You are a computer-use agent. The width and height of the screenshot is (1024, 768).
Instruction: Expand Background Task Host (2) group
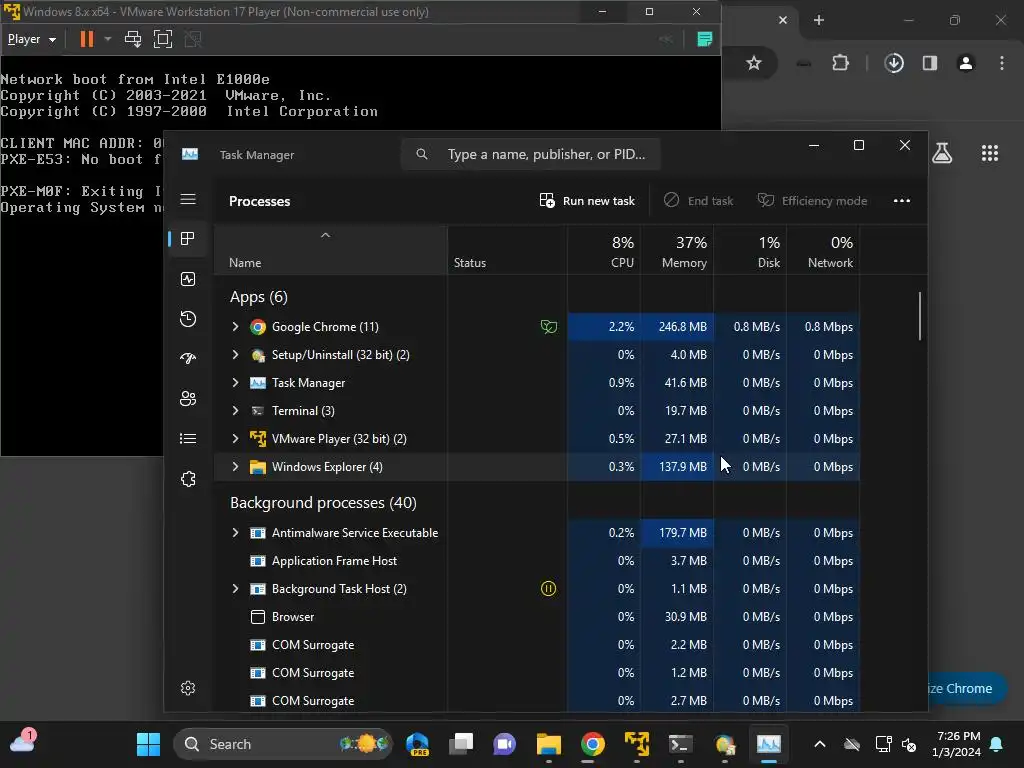coord(235,588)
